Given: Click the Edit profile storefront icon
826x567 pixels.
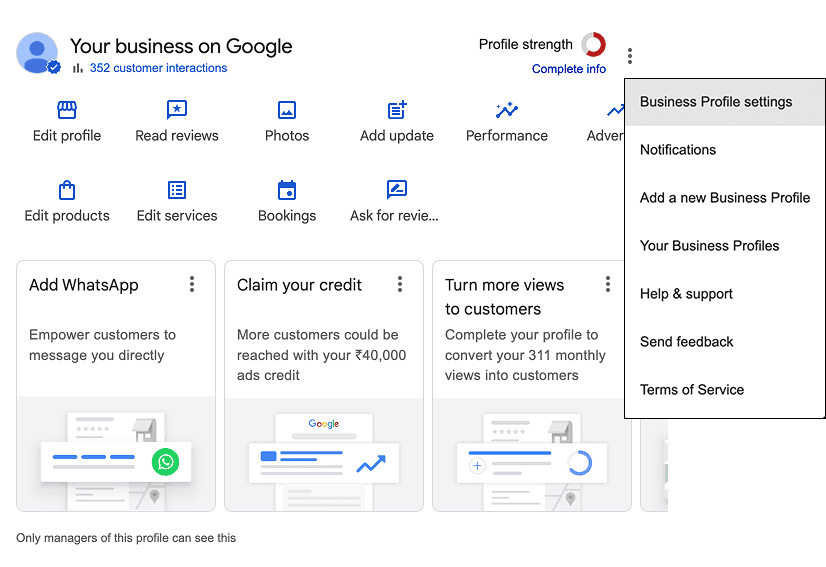Looking at the screenshot, I should pos(67,110).
